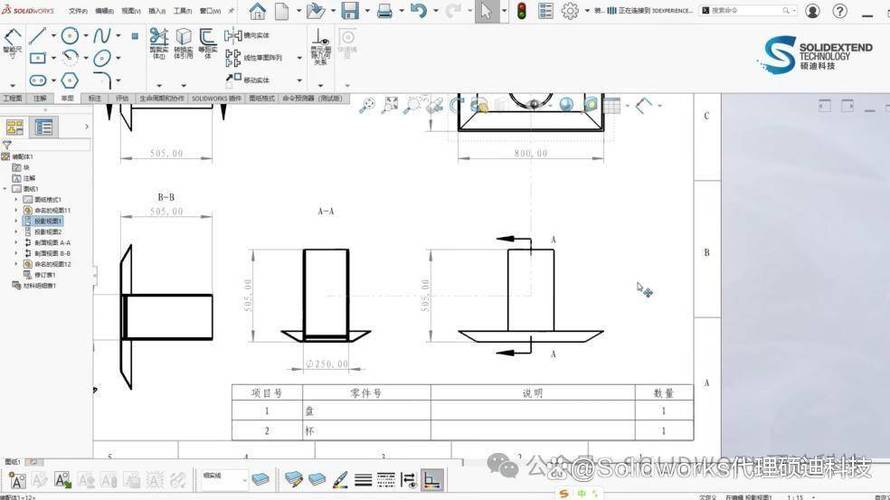This screenshot has height=500, width=890.
Task: Click the Move Entities tool
Action: (x=247, y=79)
